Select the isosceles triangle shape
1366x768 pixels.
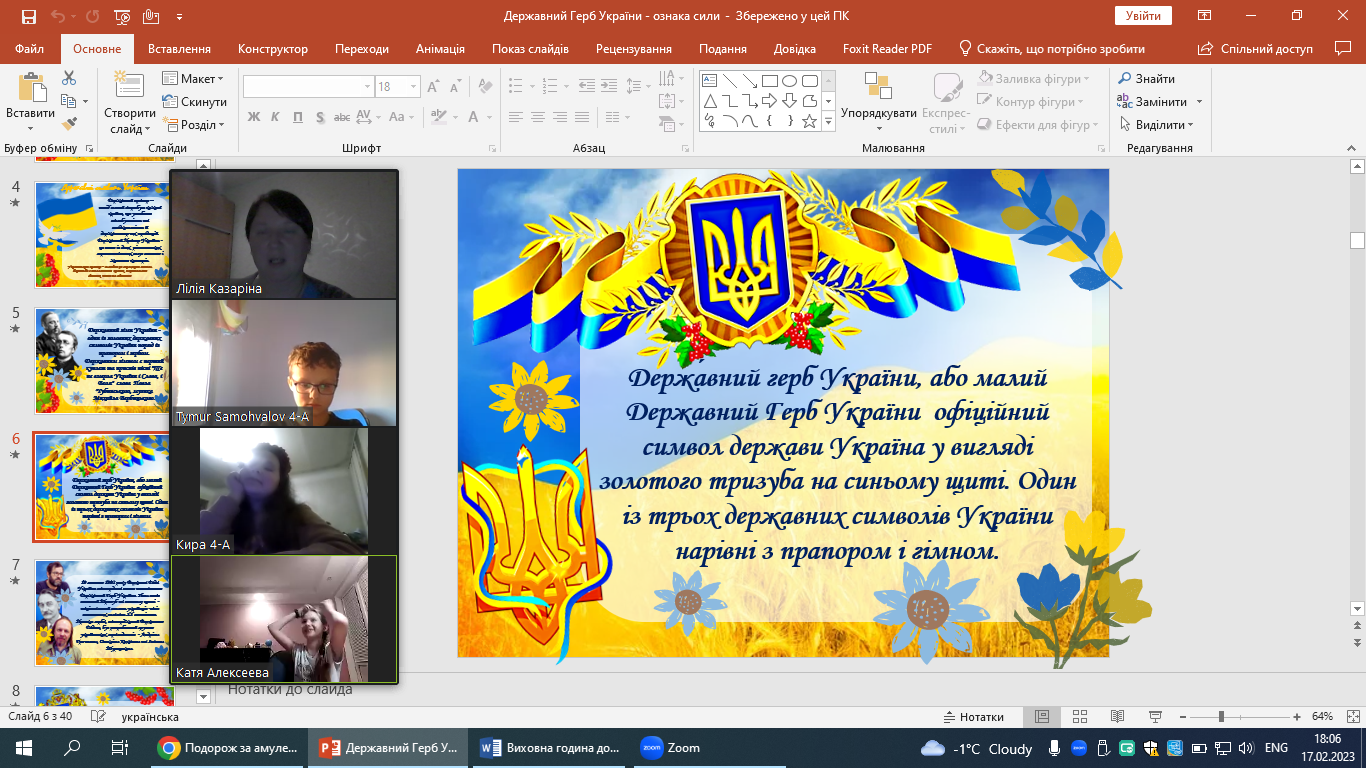pos(710,101)
